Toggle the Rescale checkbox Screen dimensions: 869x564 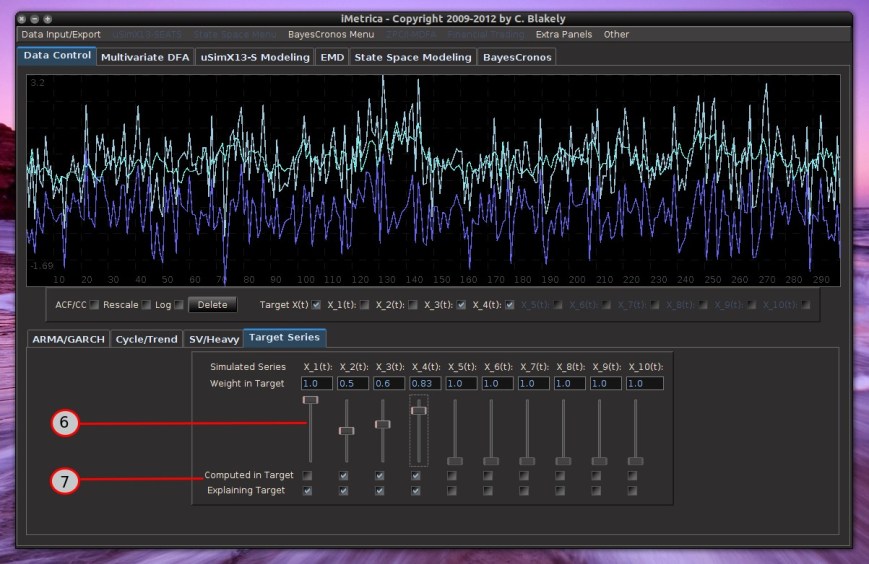click(x=146, y=305)
